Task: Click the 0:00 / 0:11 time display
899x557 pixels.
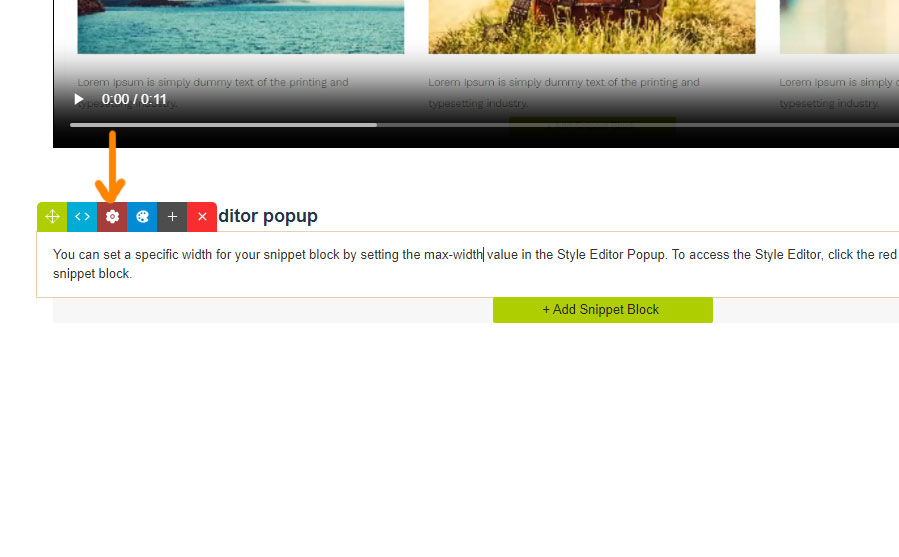Action: (134, 99)
